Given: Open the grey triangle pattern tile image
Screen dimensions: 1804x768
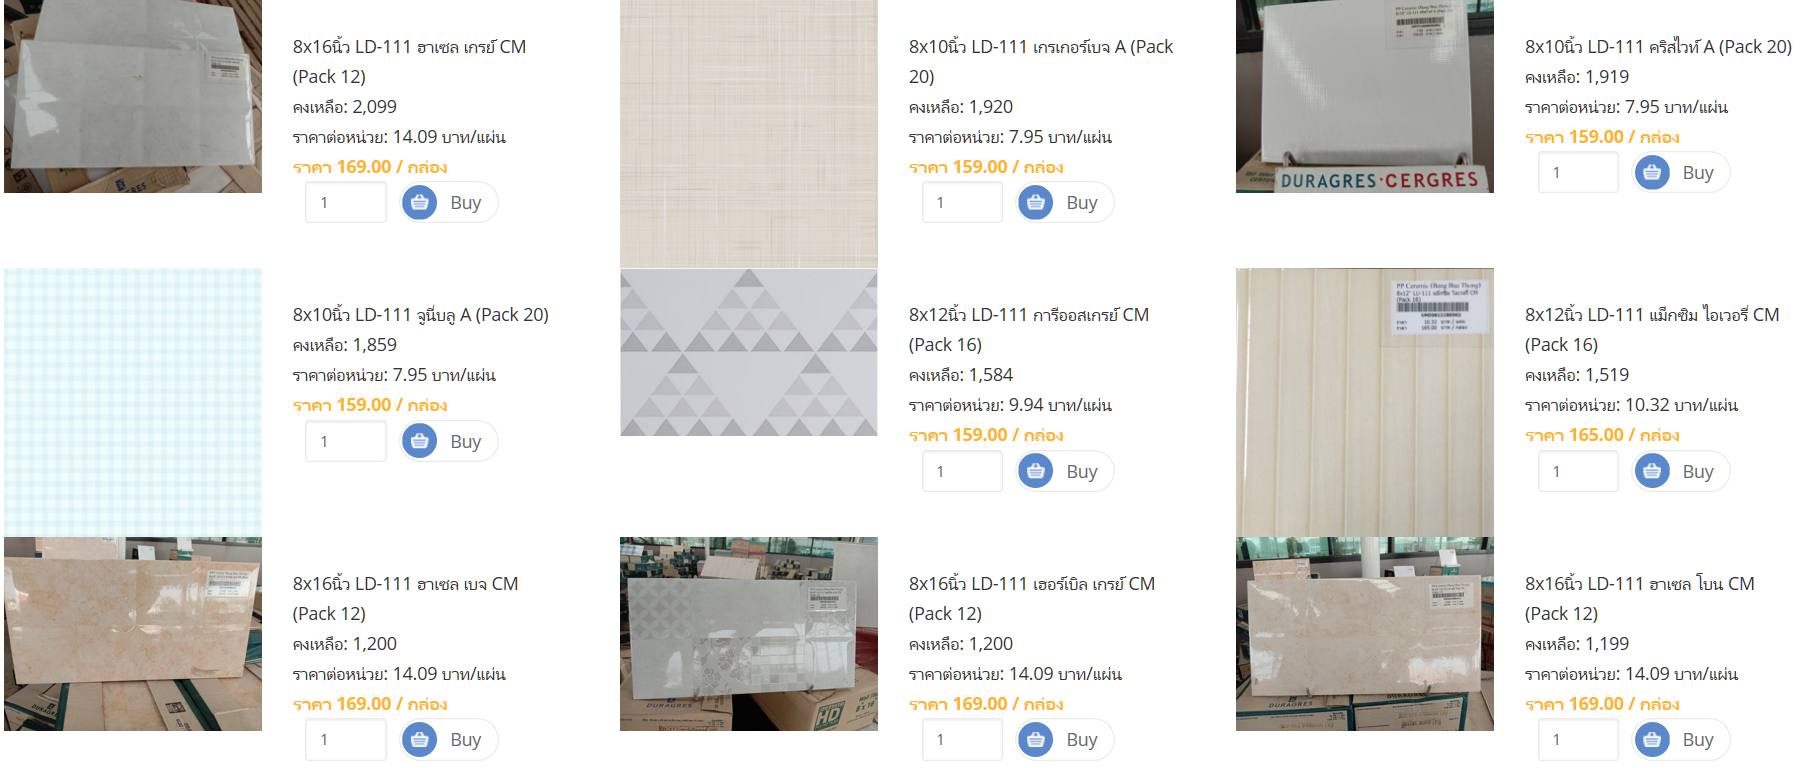Looking at the screenshot, I should pos(749,352).
